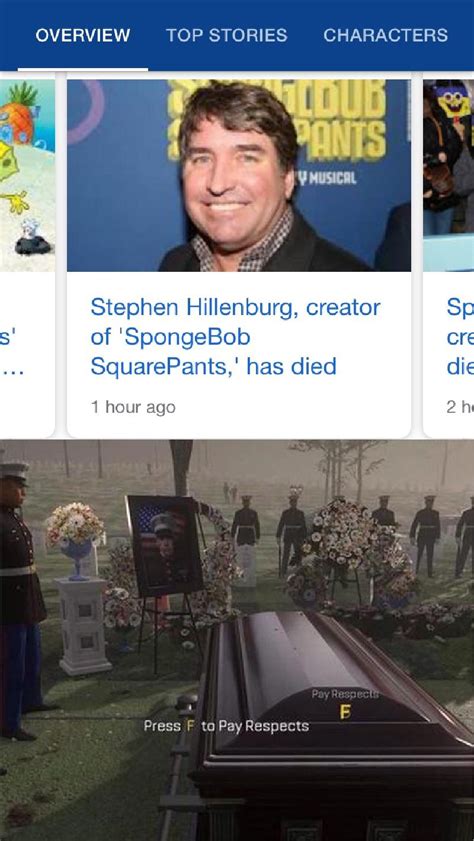Click the yellow F key prompt on coffin
Screen dimensions: 474x841
point(346,711)
